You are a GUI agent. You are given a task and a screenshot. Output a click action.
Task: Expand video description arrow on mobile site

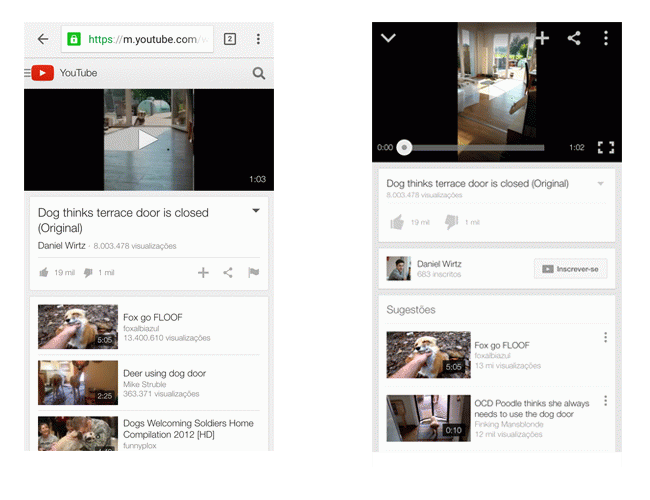pyautogui.click(x=256, y=211)
